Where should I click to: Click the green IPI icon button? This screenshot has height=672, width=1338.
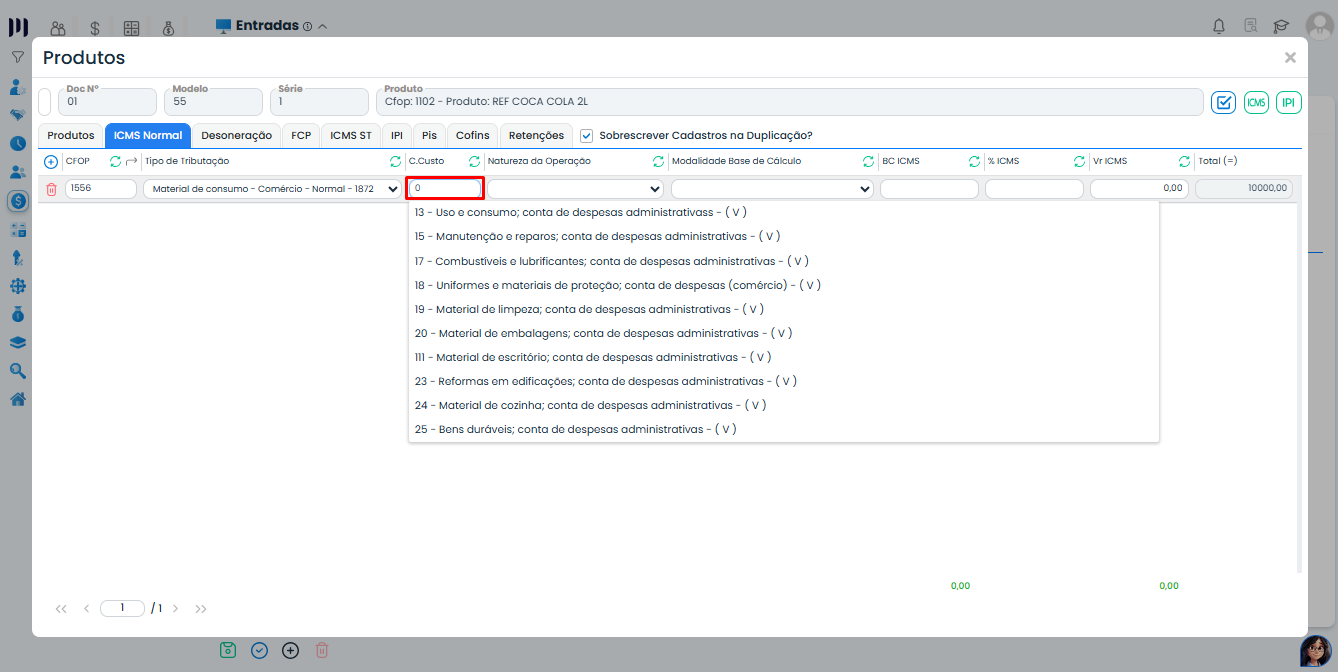point(1289,102)
